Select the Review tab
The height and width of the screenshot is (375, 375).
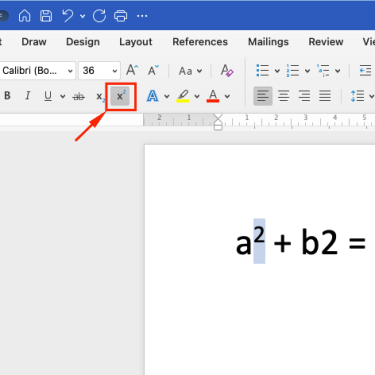tap(326, 42)
